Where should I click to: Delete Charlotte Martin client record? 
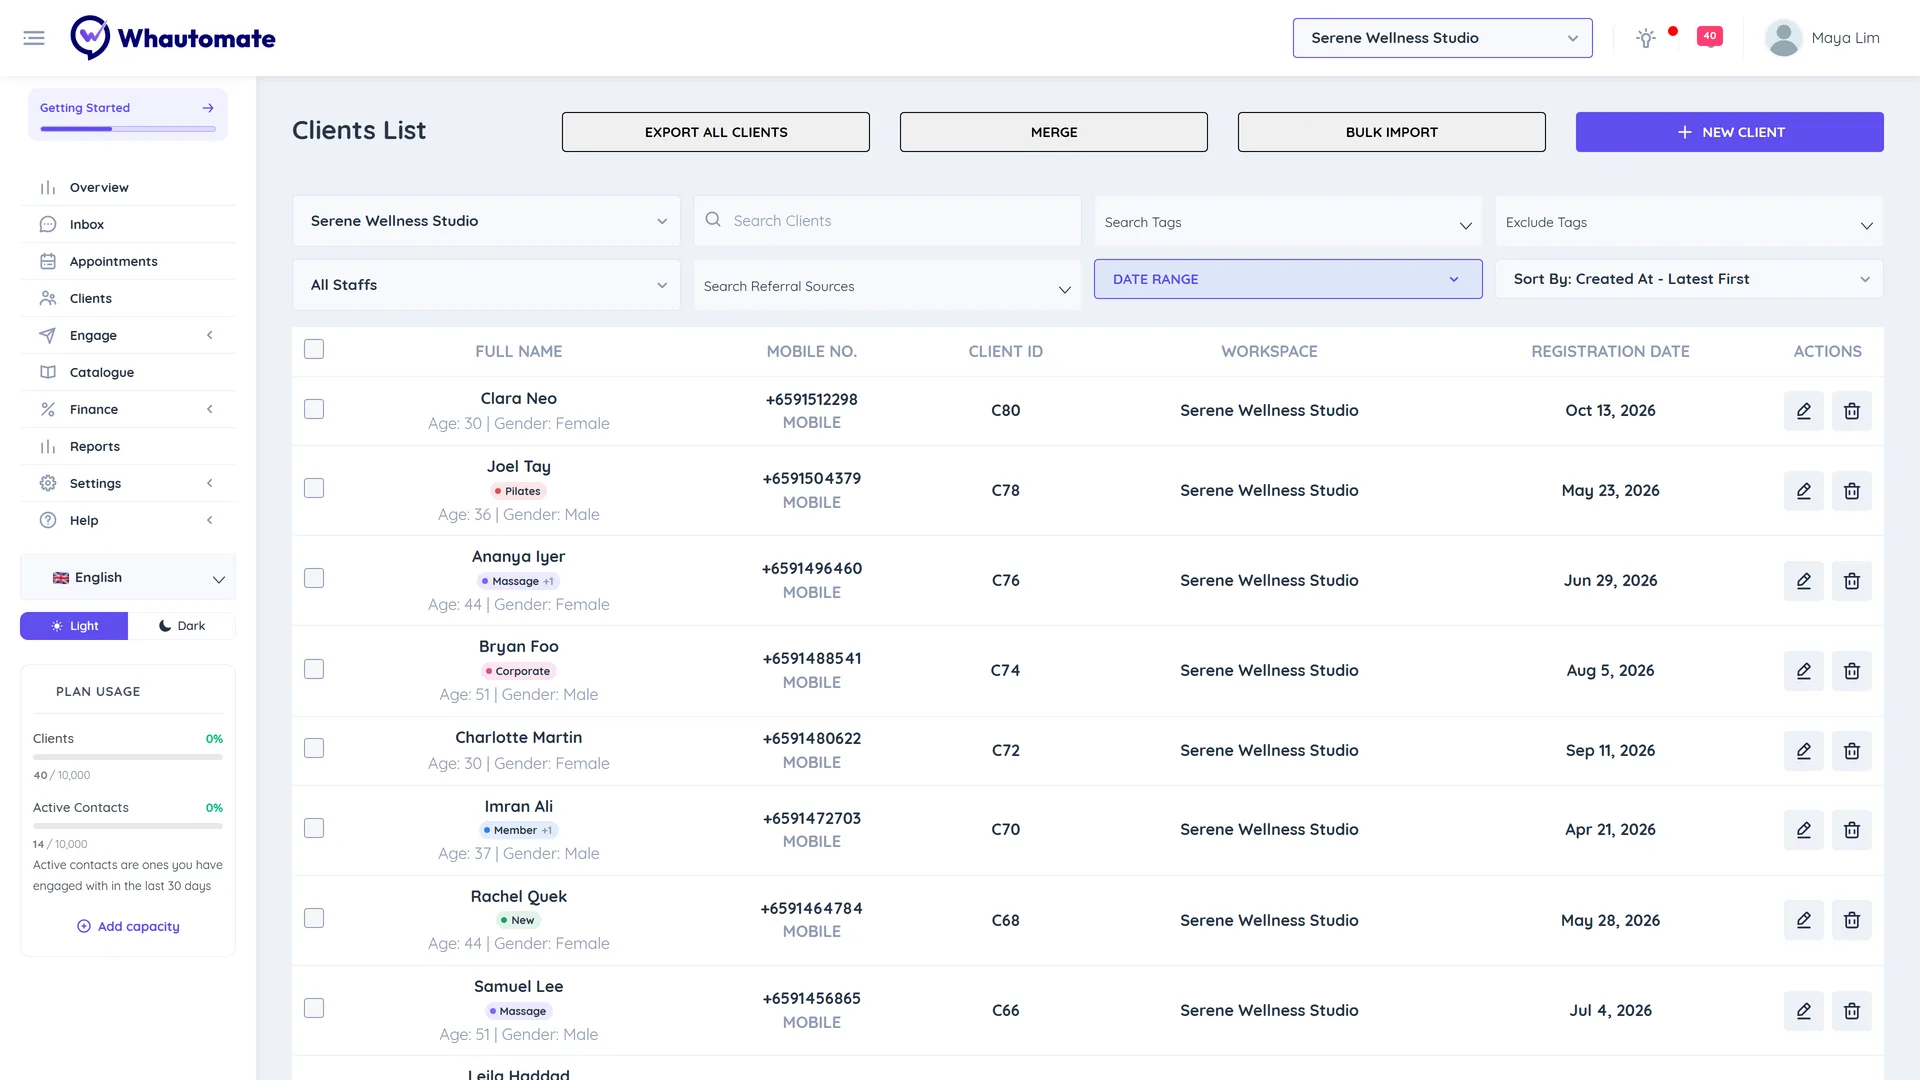[x=1851, y=751]
